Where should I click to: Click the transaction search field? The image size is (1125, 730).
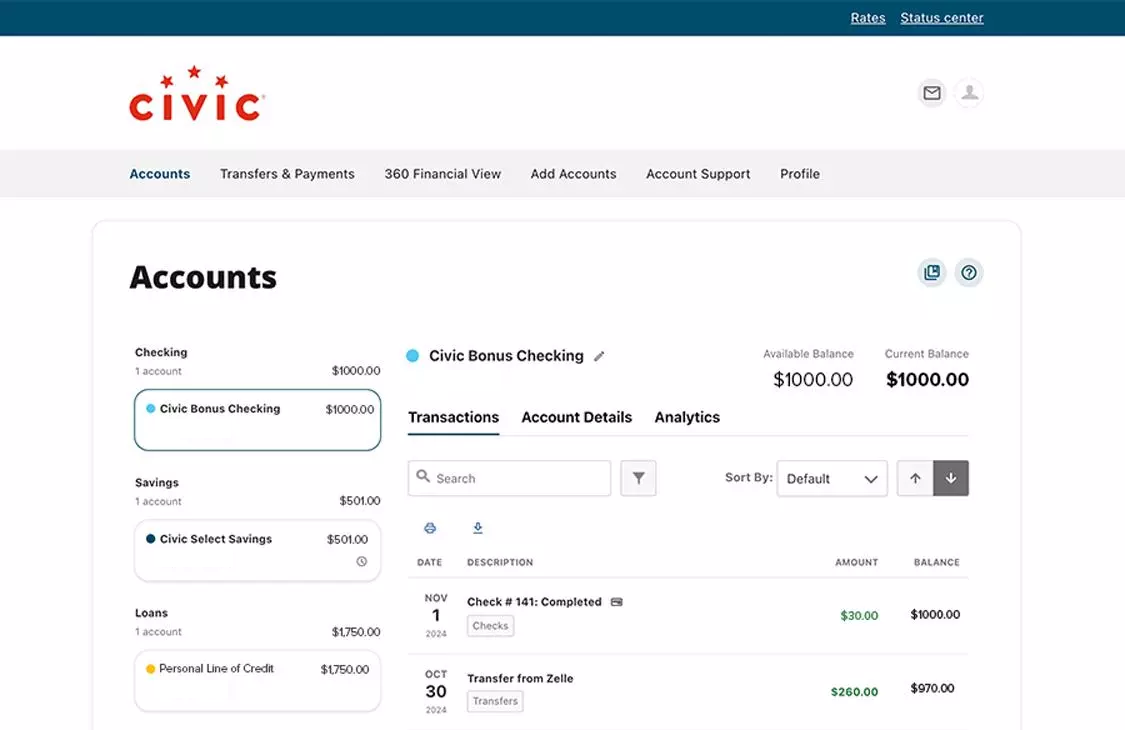[x=510, y=478]
